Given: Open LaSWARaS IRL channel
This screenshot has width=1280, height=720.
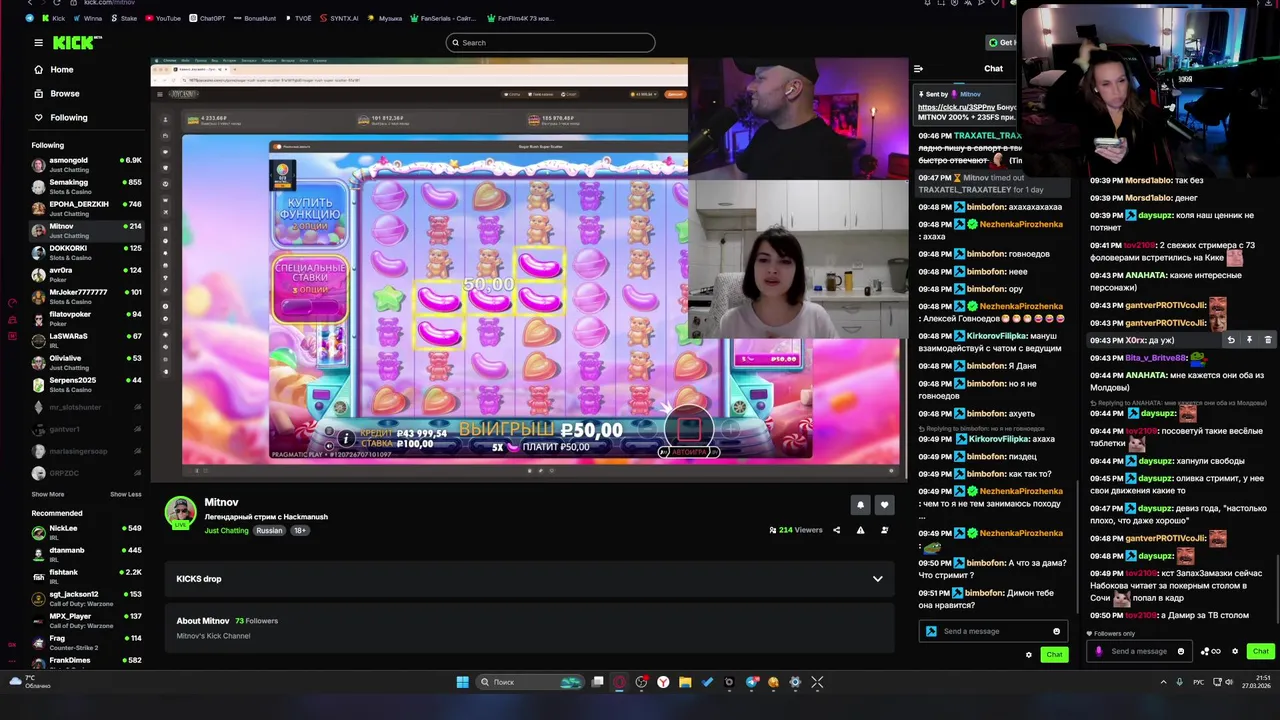Looking at the screenshot, I should 87,340.
